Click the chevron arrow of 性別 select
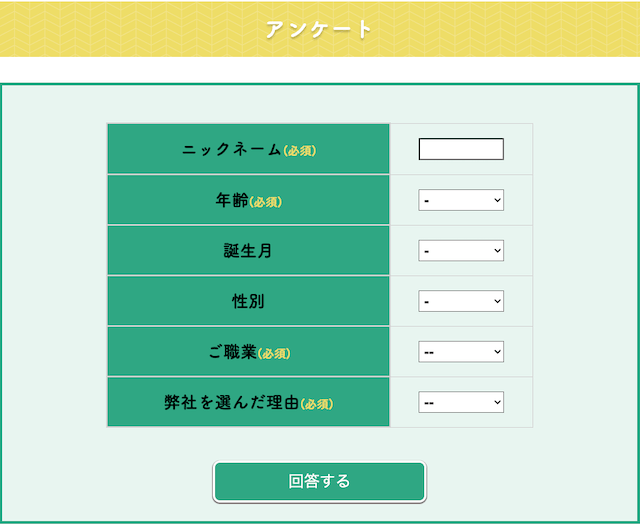This screenshot has height=526, width=640. click(x=497, y=301)
